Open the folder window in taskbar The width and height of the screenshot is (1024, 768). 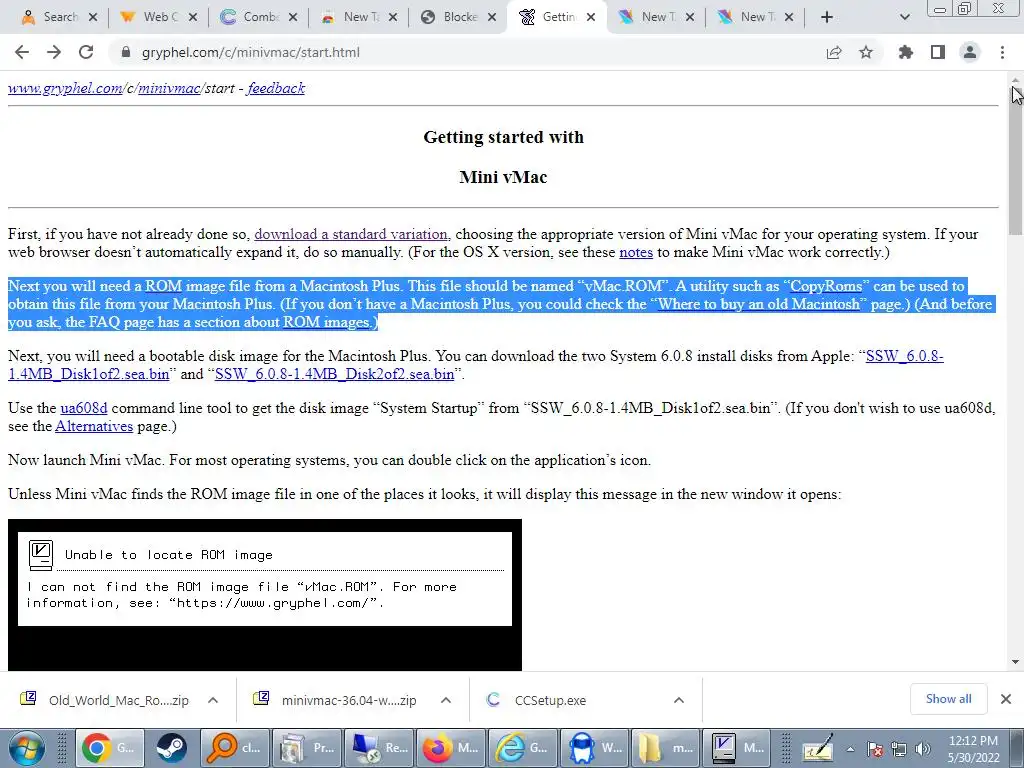click(665, 748)
